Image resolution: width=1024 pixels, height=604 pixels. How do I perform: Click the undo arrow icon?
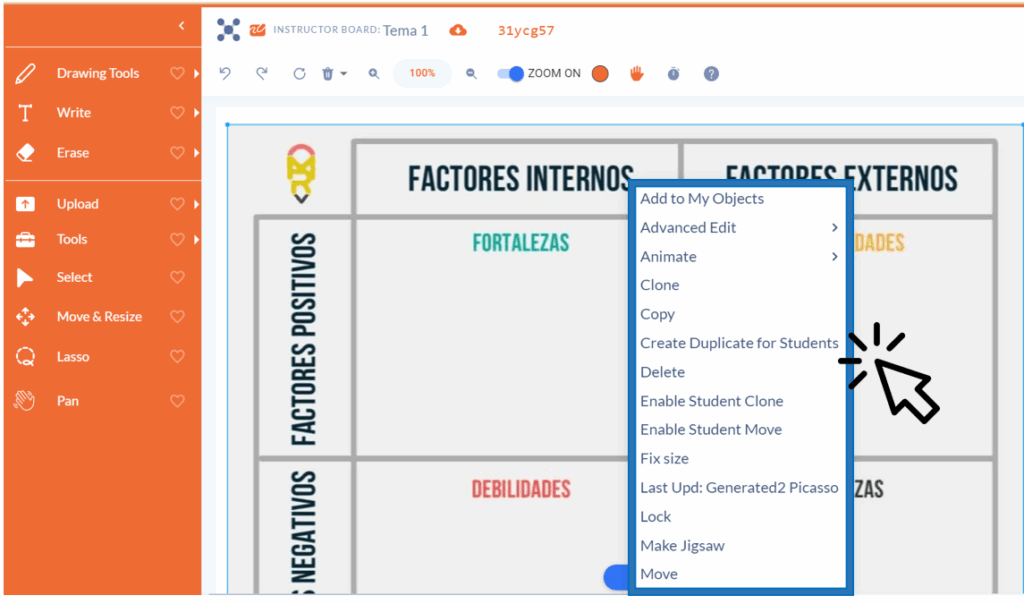pos(225,73)
